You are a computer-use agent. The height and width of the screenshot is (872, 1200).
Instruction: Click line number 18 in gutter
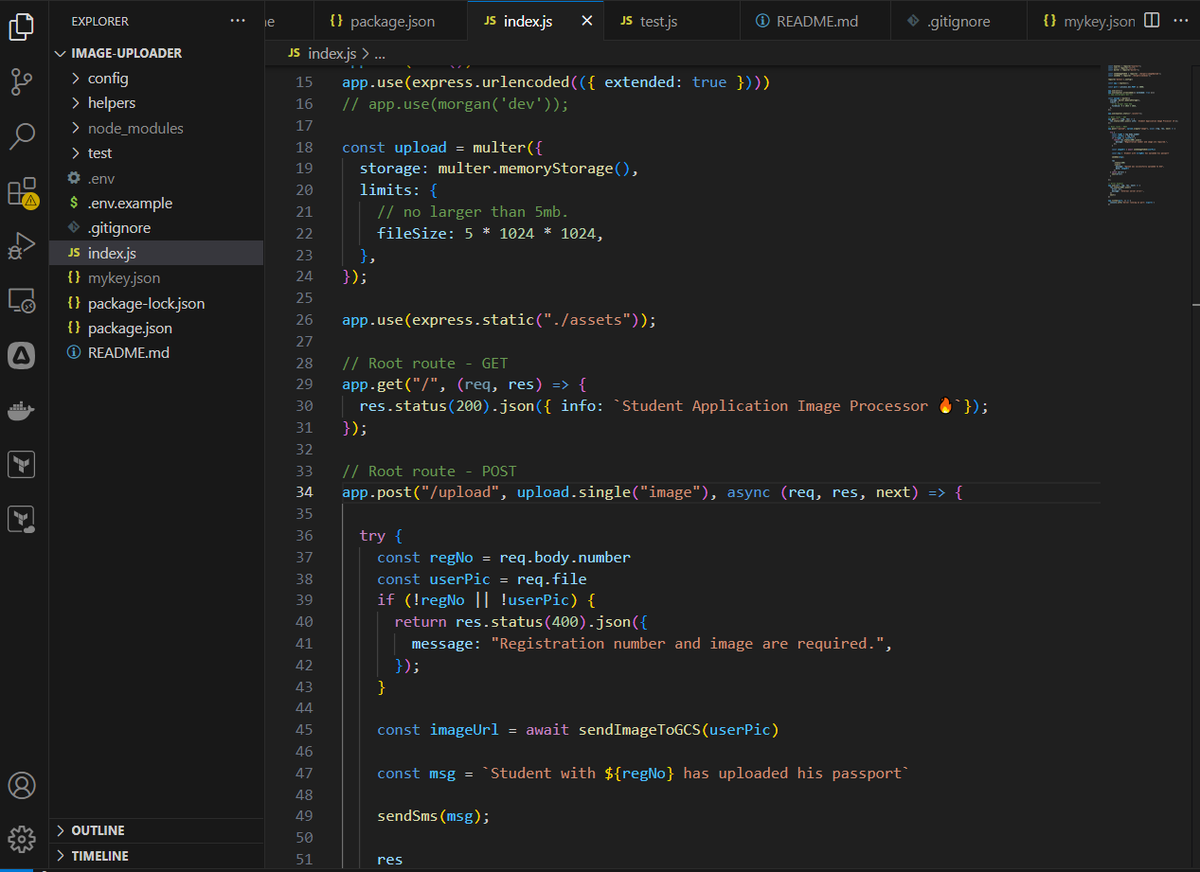click(x=304, y=147)
